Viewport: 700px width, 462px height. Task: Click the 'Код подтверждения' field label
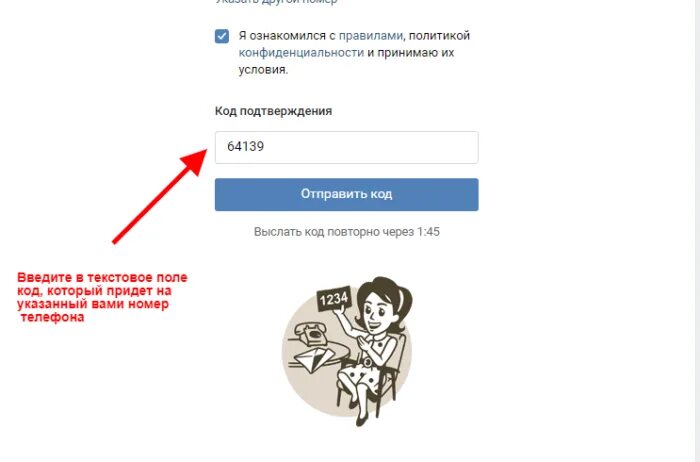[273, 111]
